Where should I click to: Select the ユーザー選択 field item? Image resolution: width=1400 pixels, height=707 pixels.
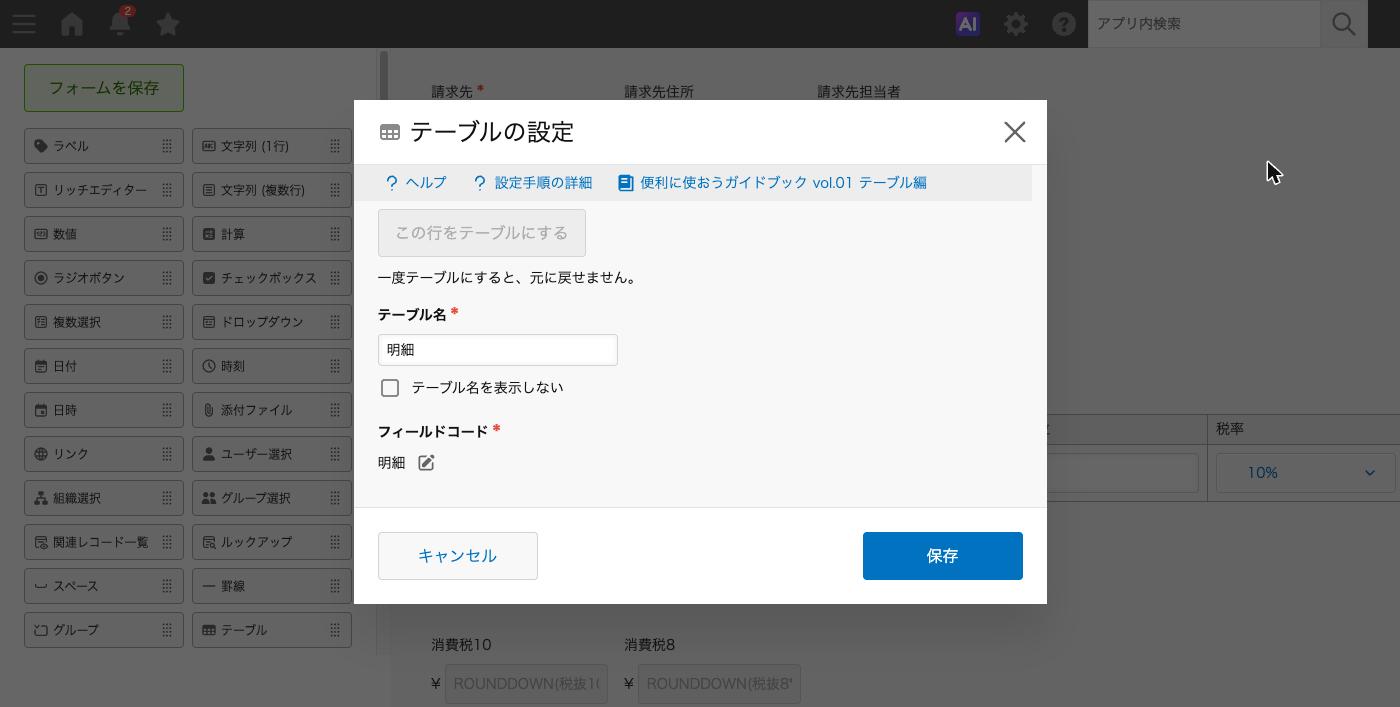[x=272, y=454]
